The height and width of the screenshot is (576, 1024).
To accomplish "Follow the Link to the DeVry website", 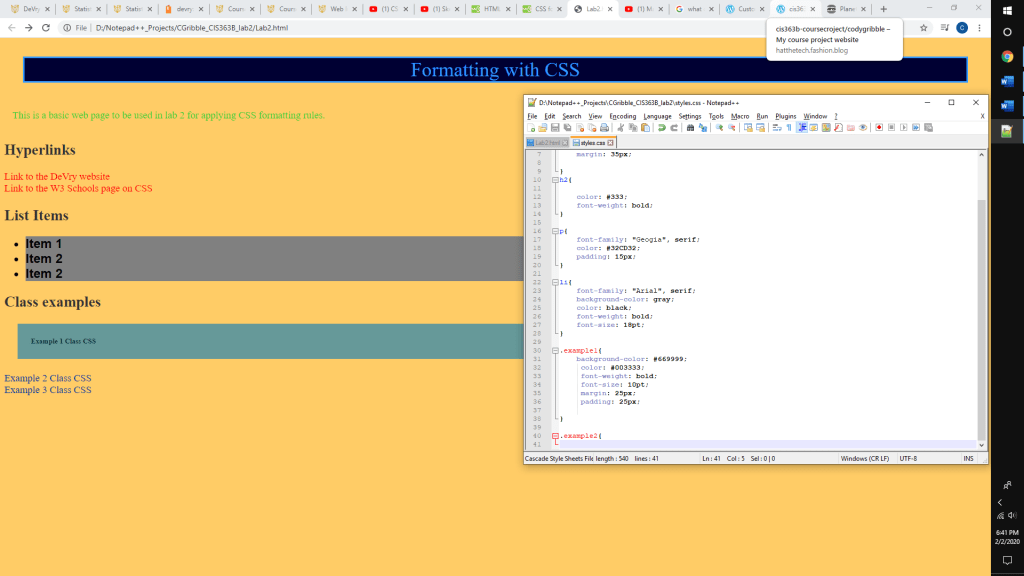I will tap(57, 176).
